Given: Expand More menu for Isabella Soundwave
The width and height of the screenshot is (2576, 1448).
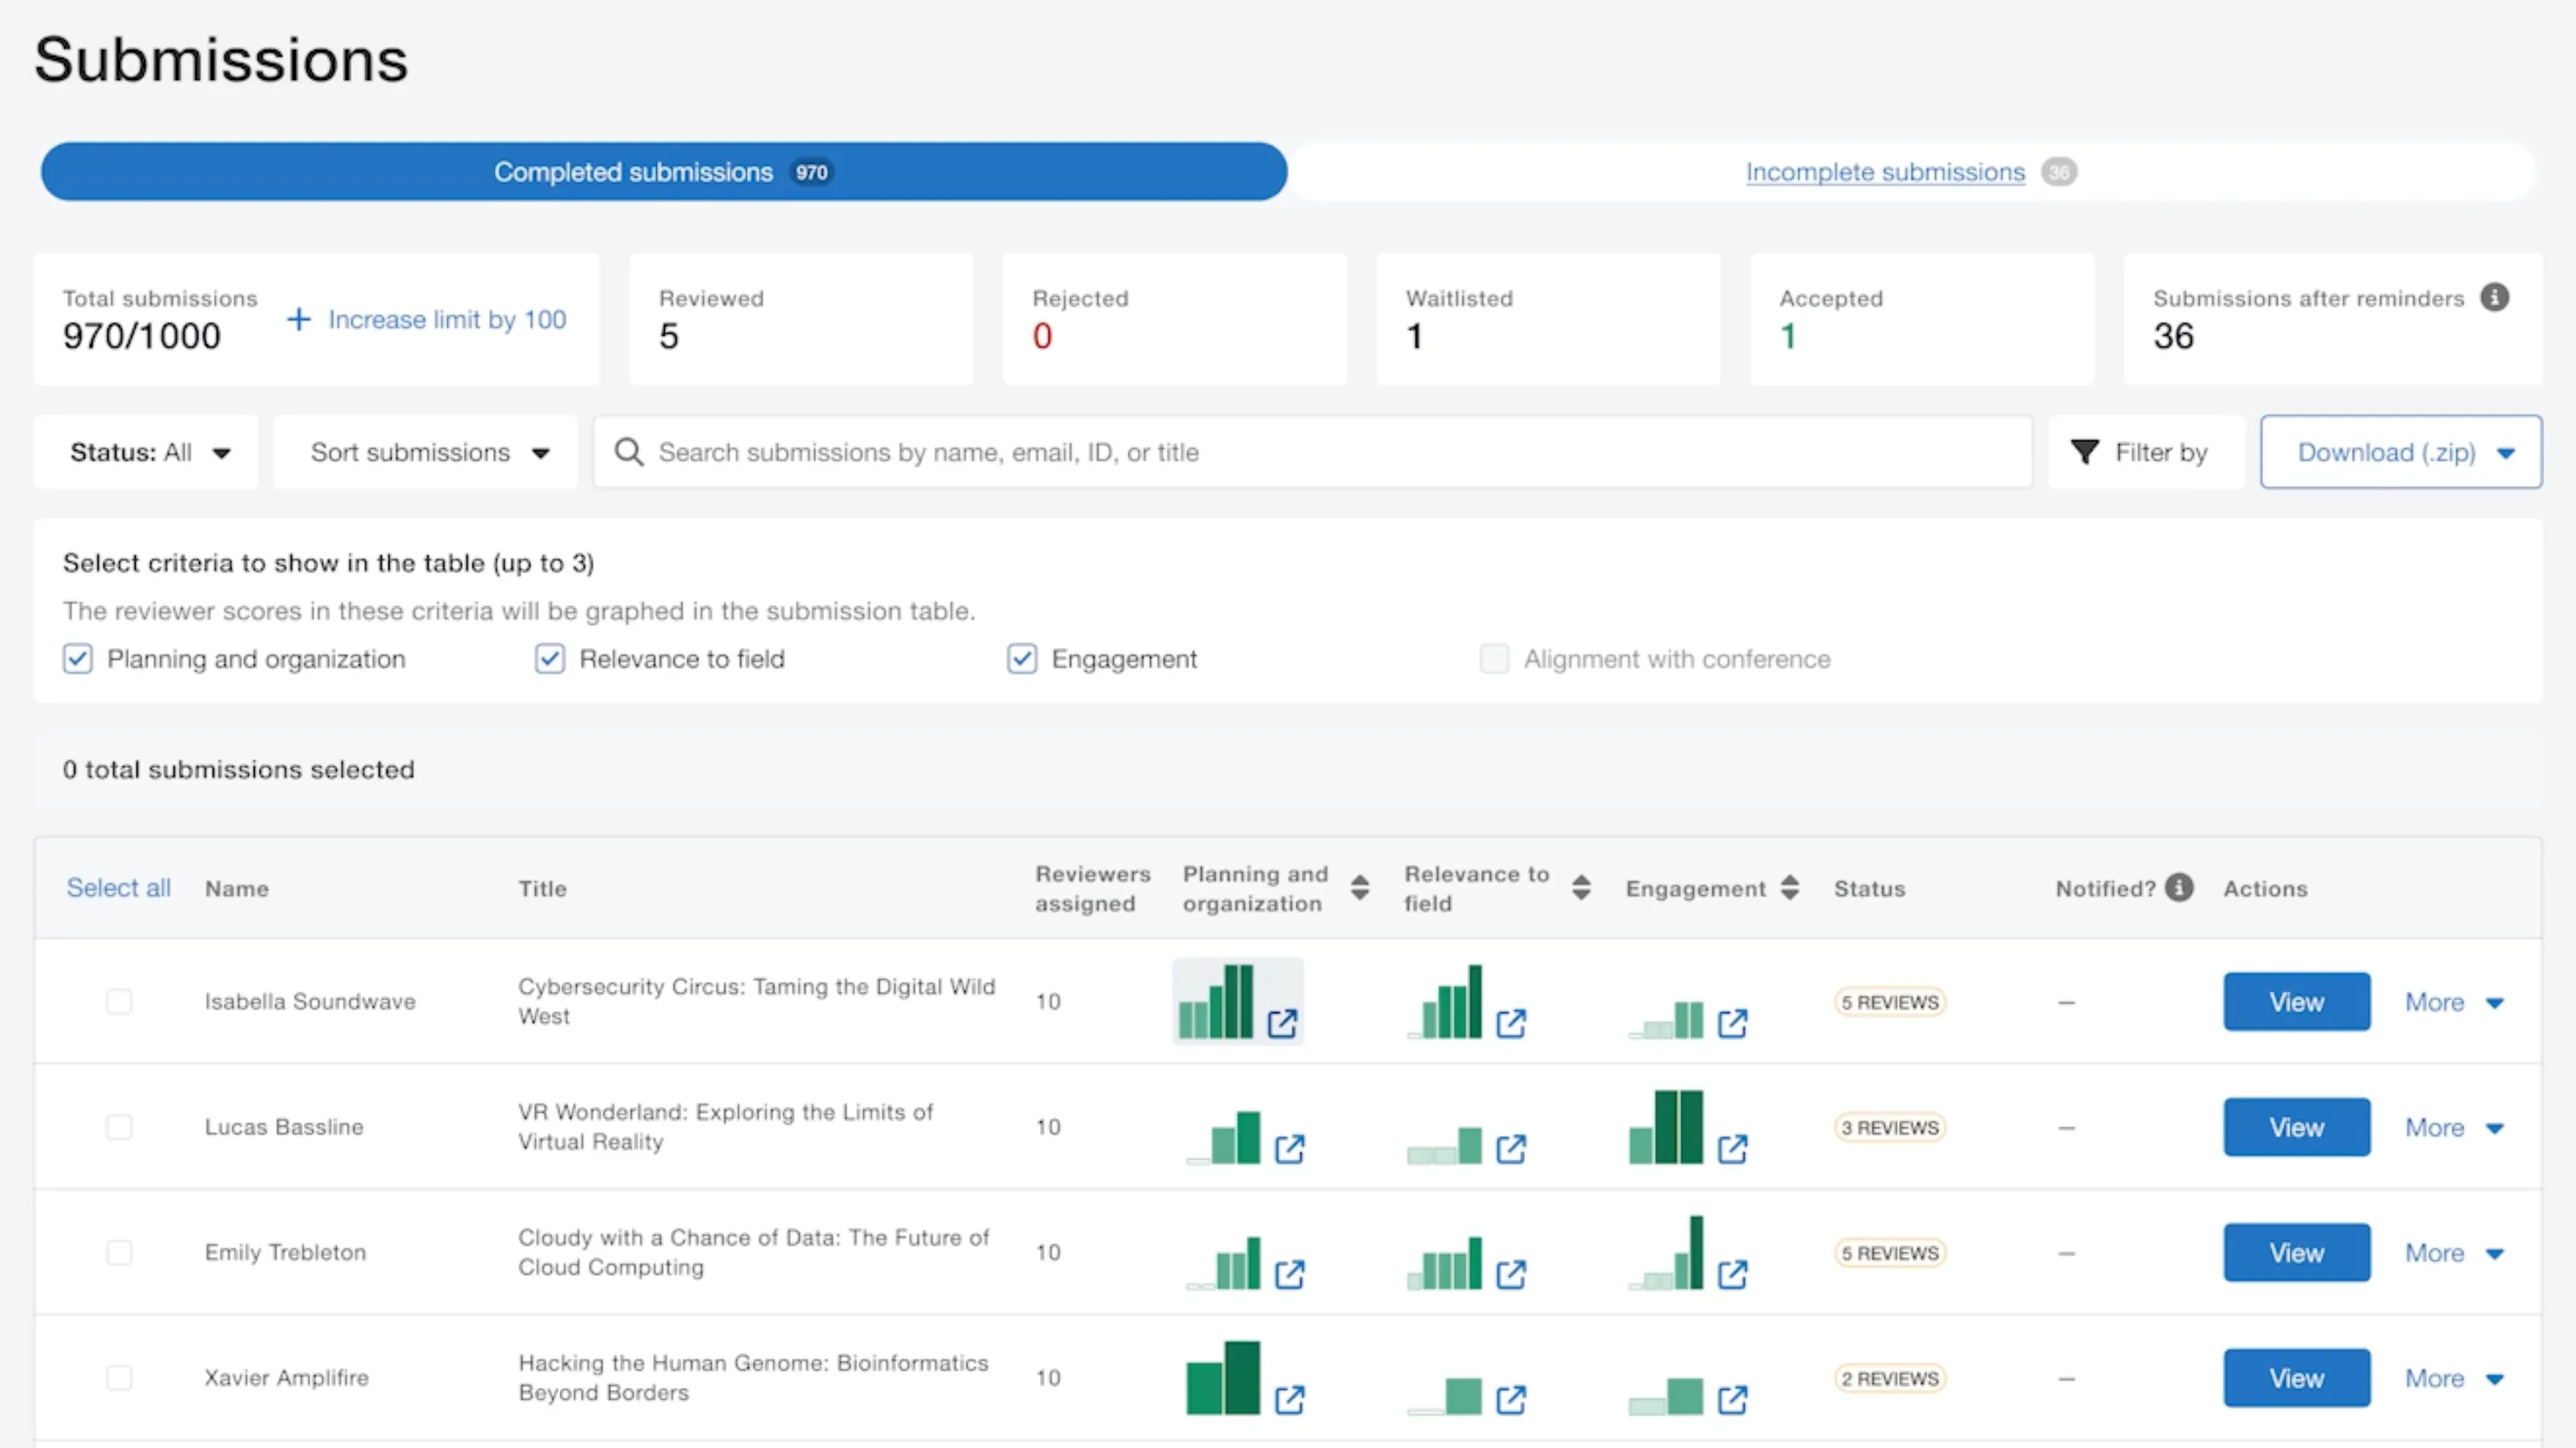Looking at the screenshot, I should click(x=2454, y=1002).
